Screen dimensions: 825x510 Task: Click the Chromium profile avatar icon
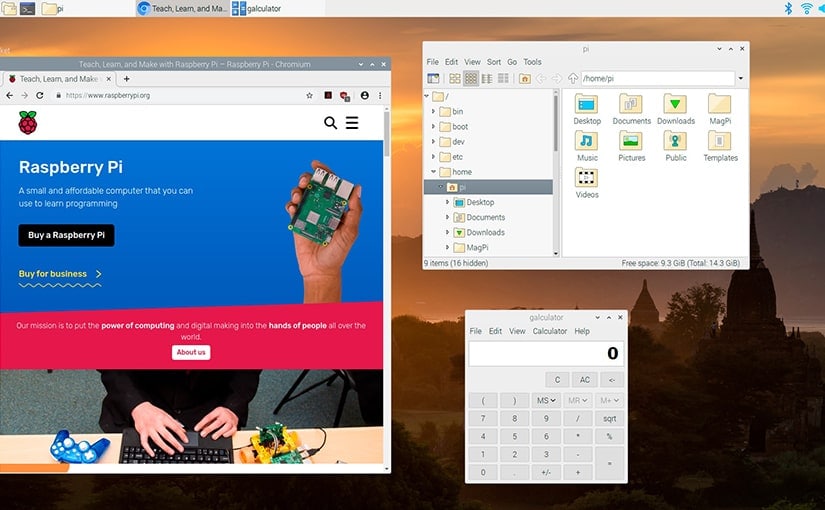(x=365, y=95)
